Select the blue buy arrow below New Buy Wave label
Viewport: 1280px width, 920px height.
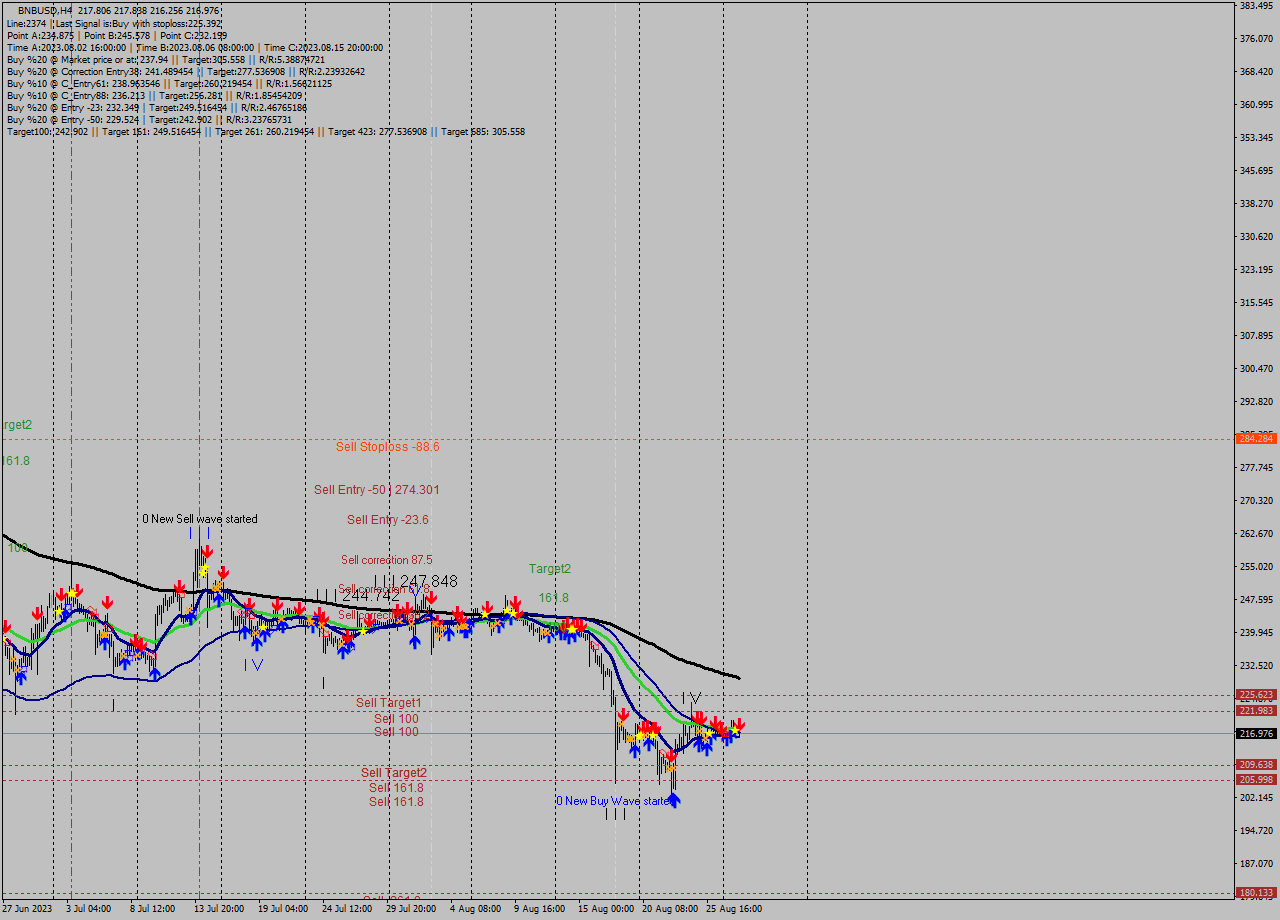click(675, 800)
